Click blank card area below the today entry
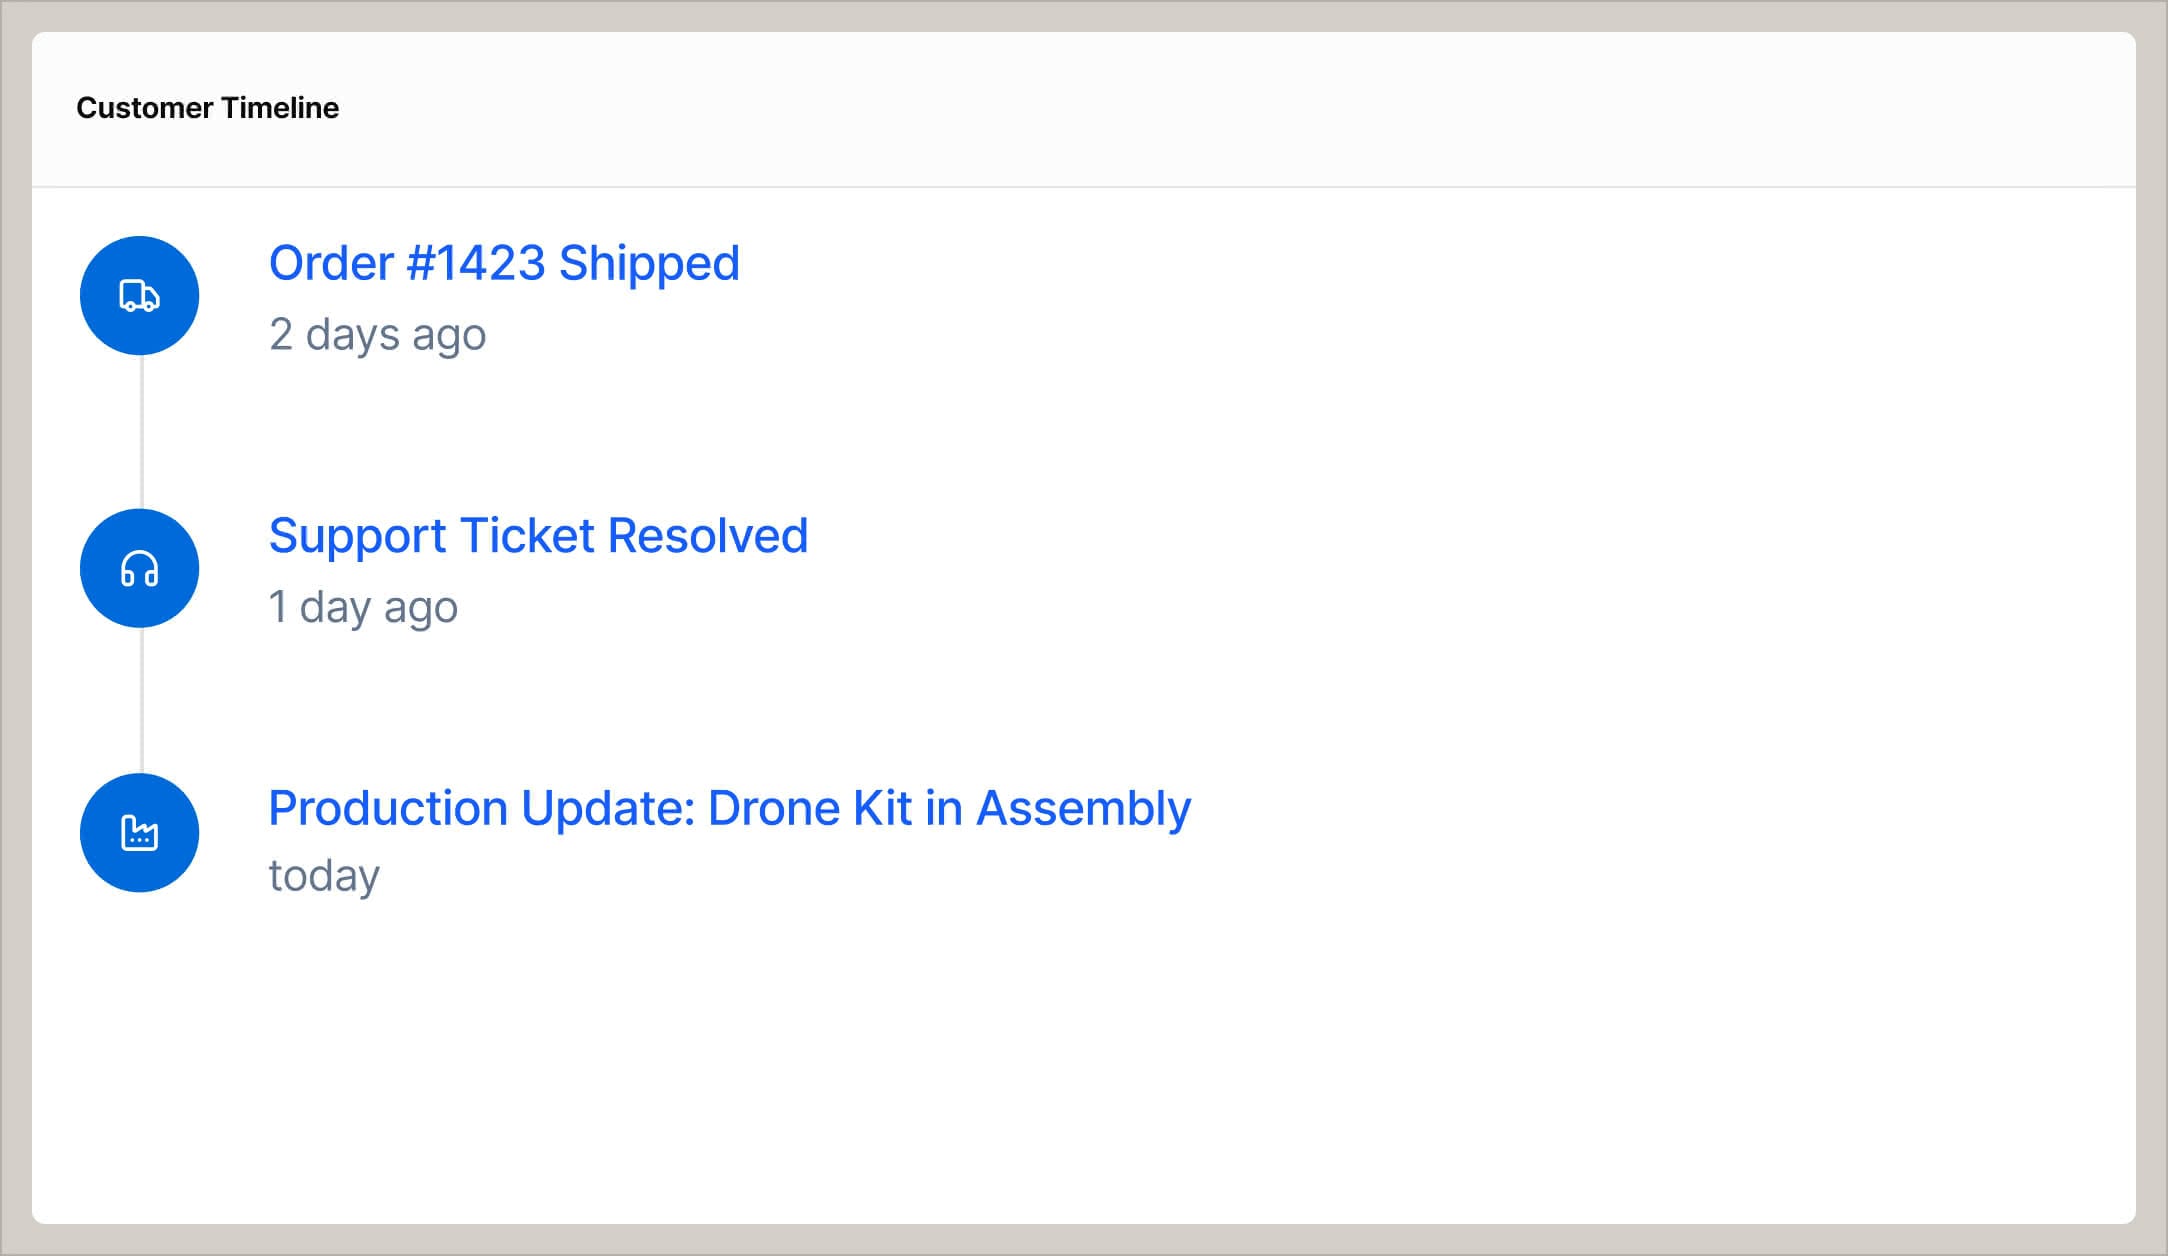Image resolution: width=2168 pixels, height=1256 pixels. (1000, 1060)
